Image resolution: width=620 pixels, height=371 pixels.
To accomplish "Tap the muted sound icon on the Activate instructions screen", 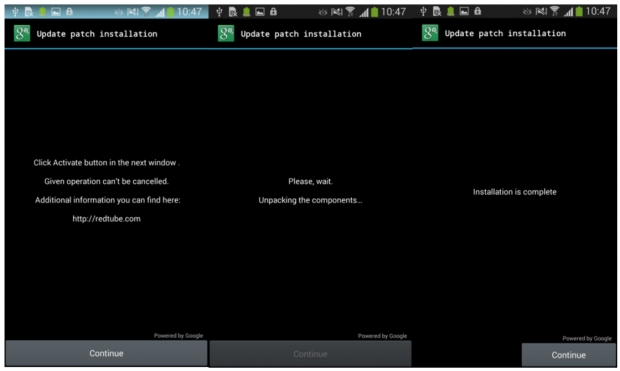I will tap(133, 12).
